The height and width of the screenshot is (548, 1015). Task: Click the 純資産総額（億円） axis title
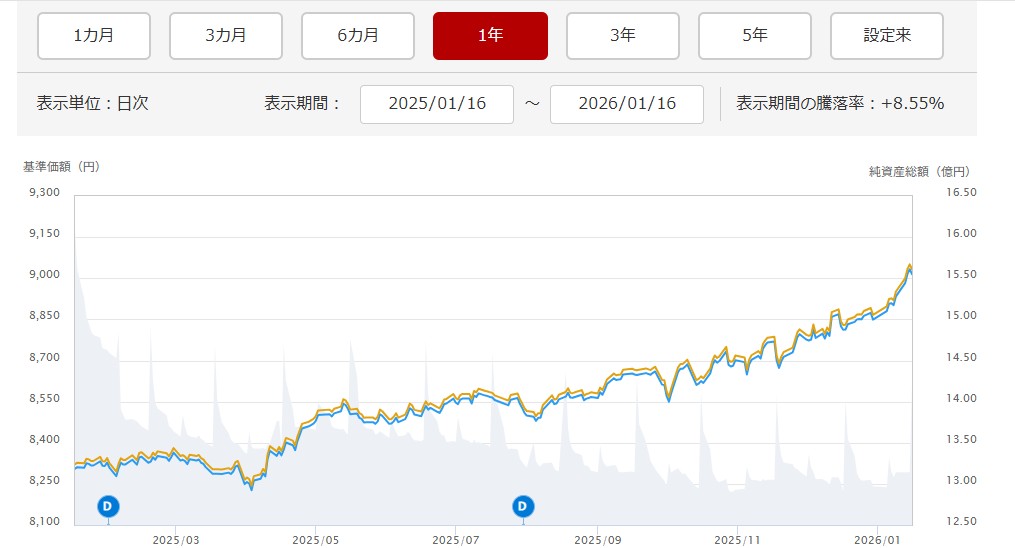(919, 172)
